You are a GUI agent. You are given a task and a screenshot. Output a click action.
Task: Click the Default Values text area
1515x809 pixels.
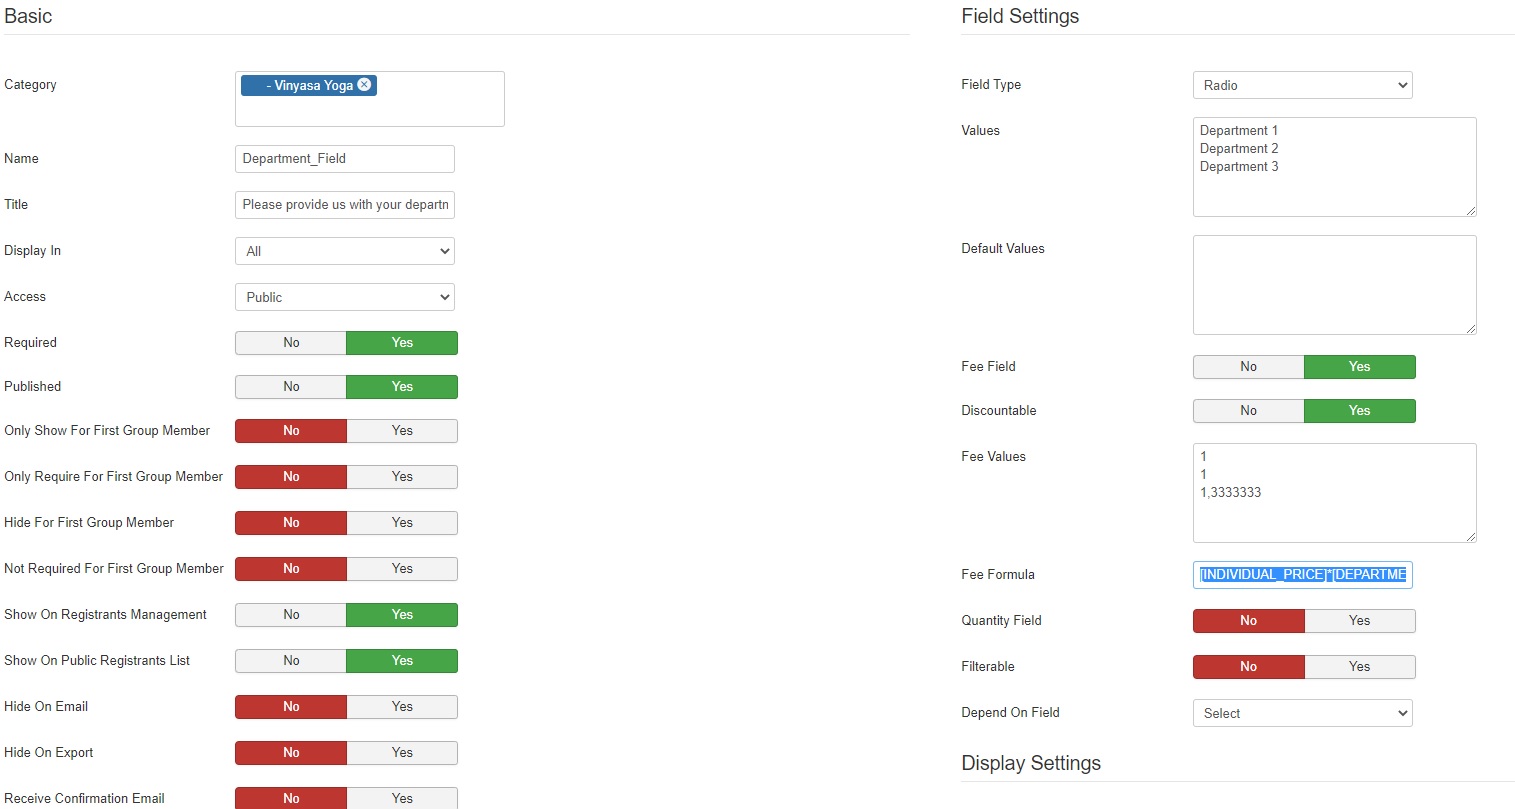coord(1334,285)
